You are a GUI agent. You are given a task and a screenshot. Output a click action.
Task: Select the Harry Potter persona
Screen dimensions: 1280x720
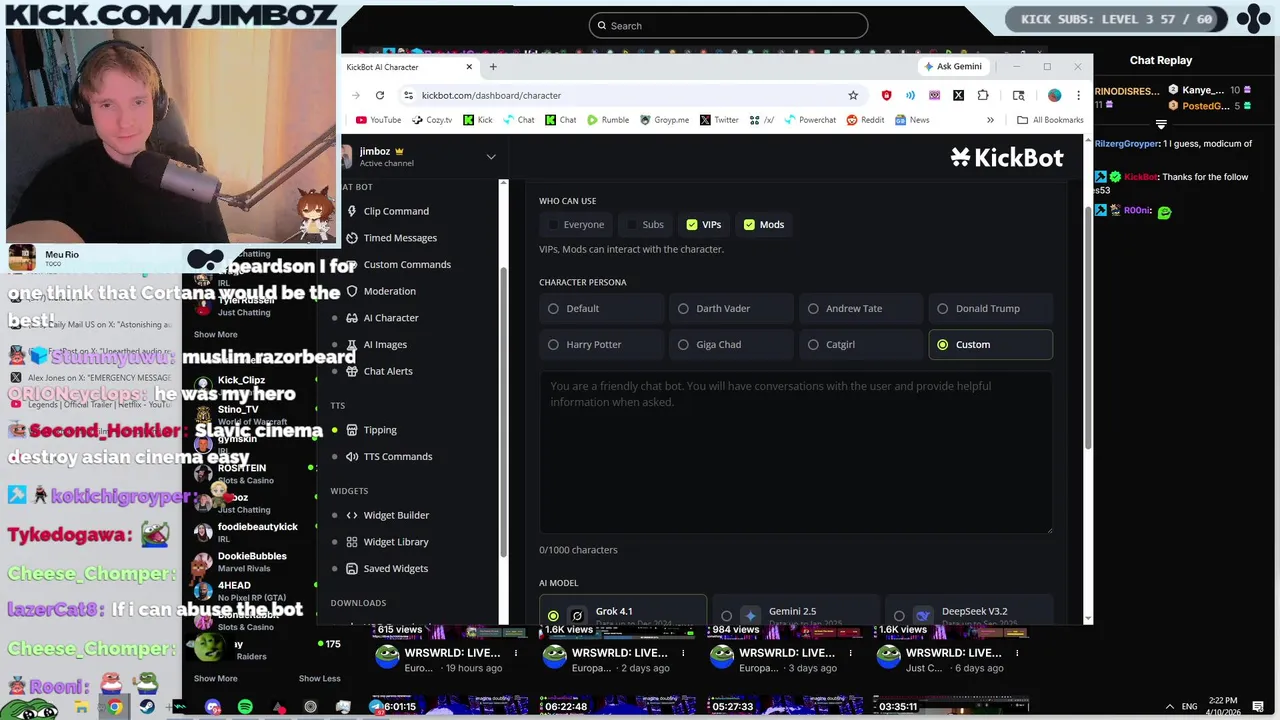point(601,344)
